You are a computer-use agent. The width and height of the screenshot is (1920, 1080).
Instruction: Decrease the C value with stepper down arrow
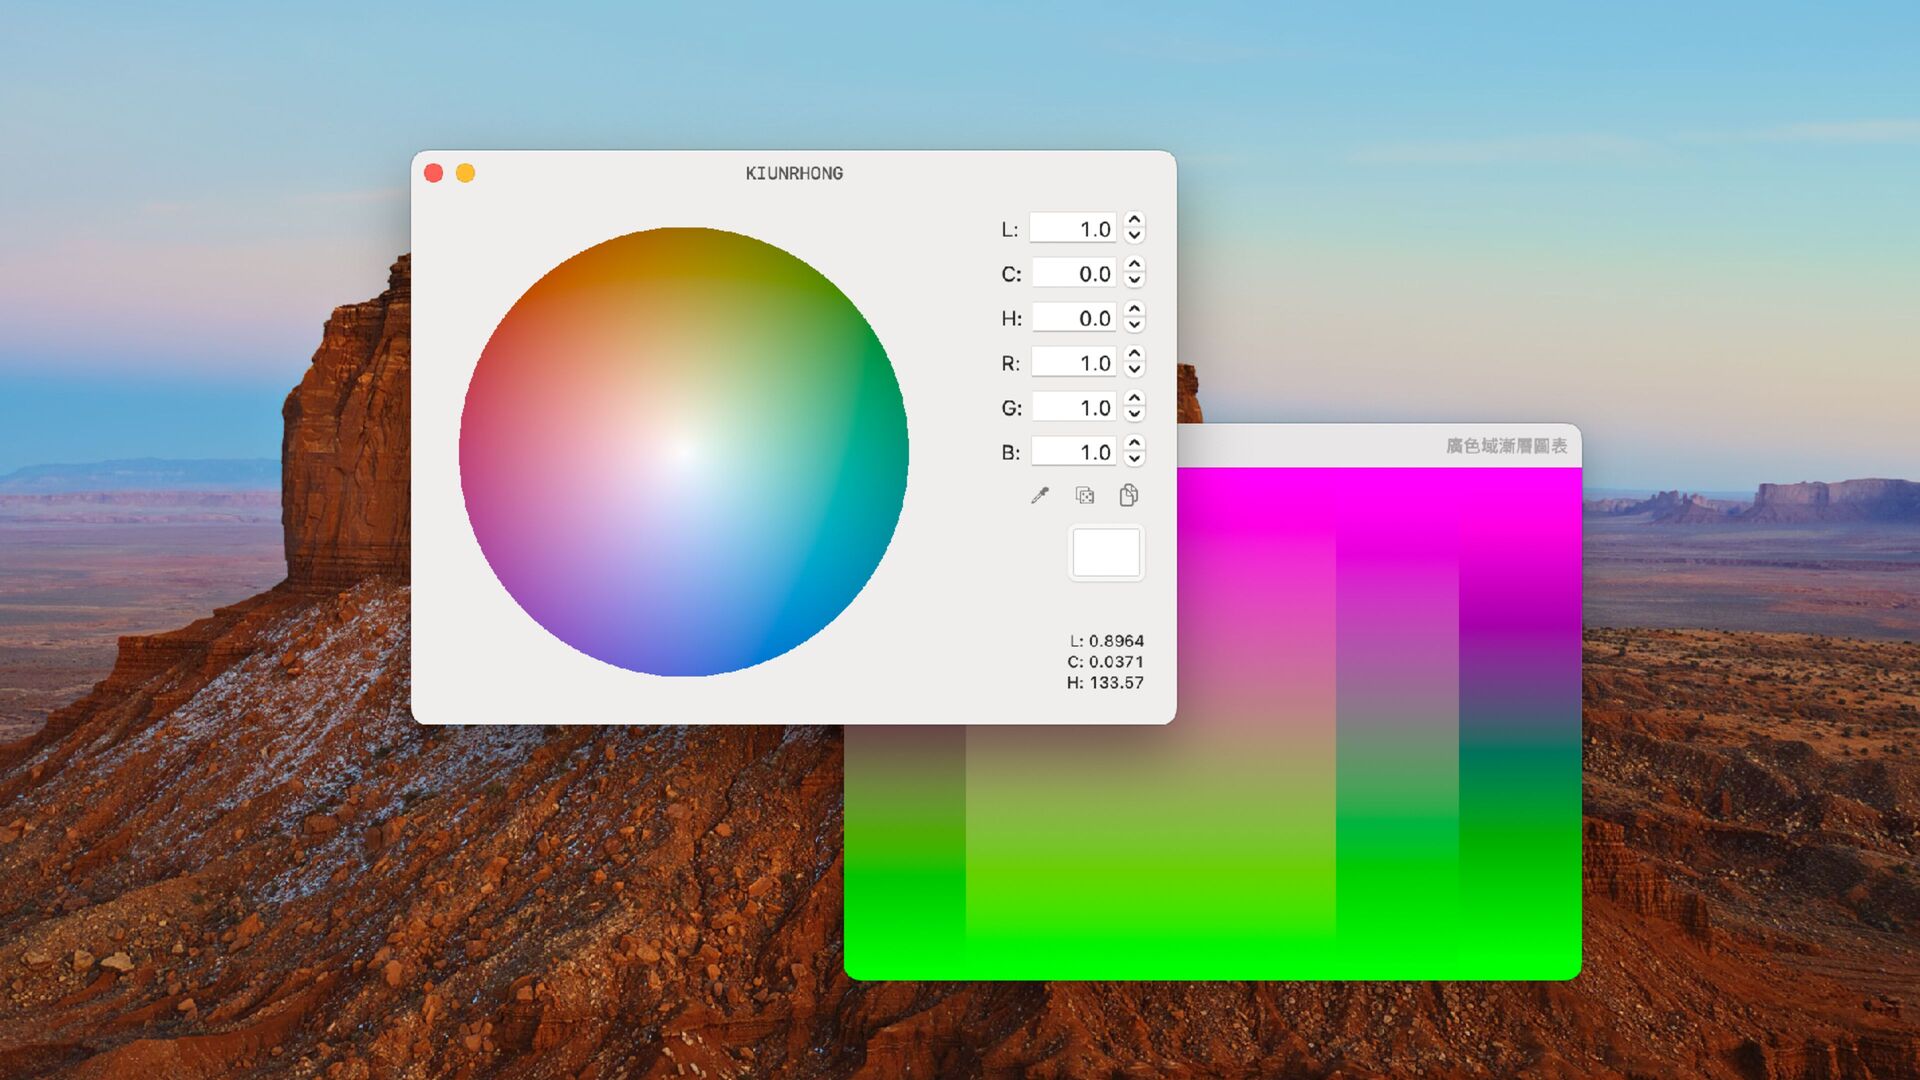pyautogui.click(x=1134, y=282)
